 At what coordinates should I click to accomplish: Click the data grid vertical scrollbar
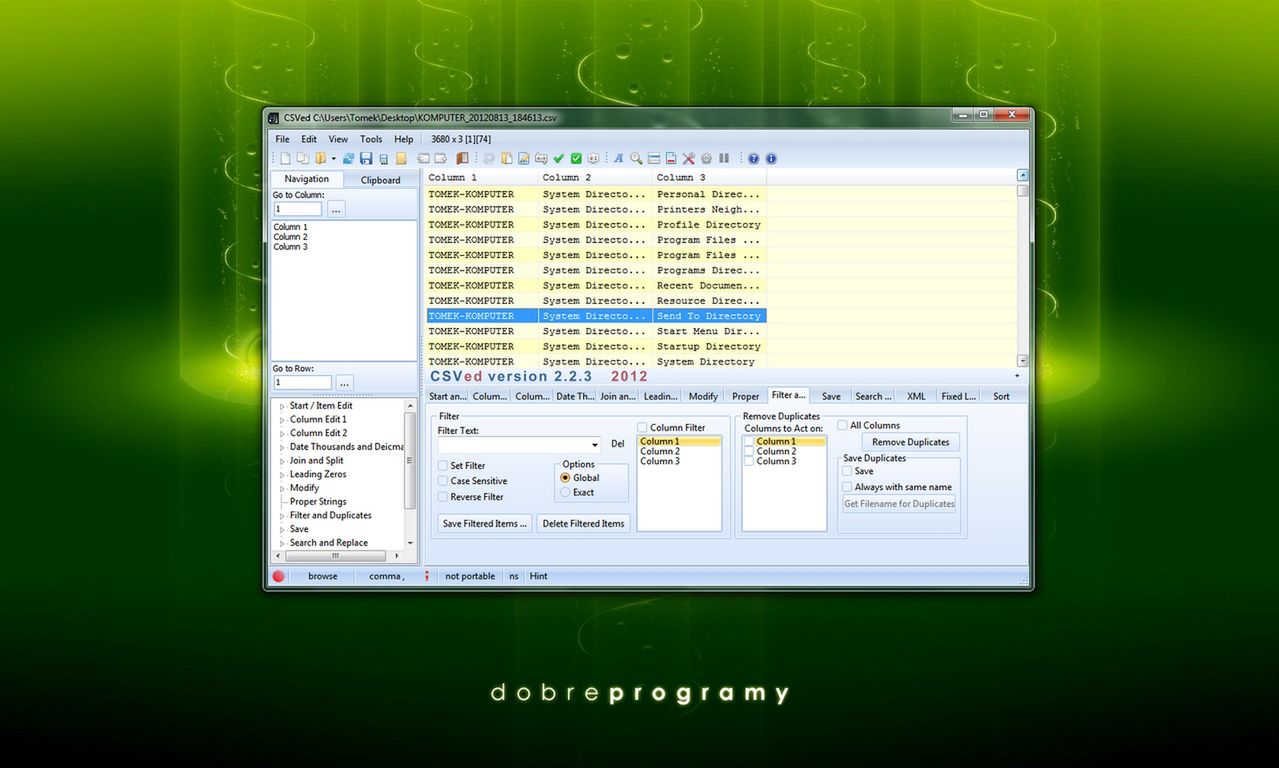click(x=1022, y=268)
